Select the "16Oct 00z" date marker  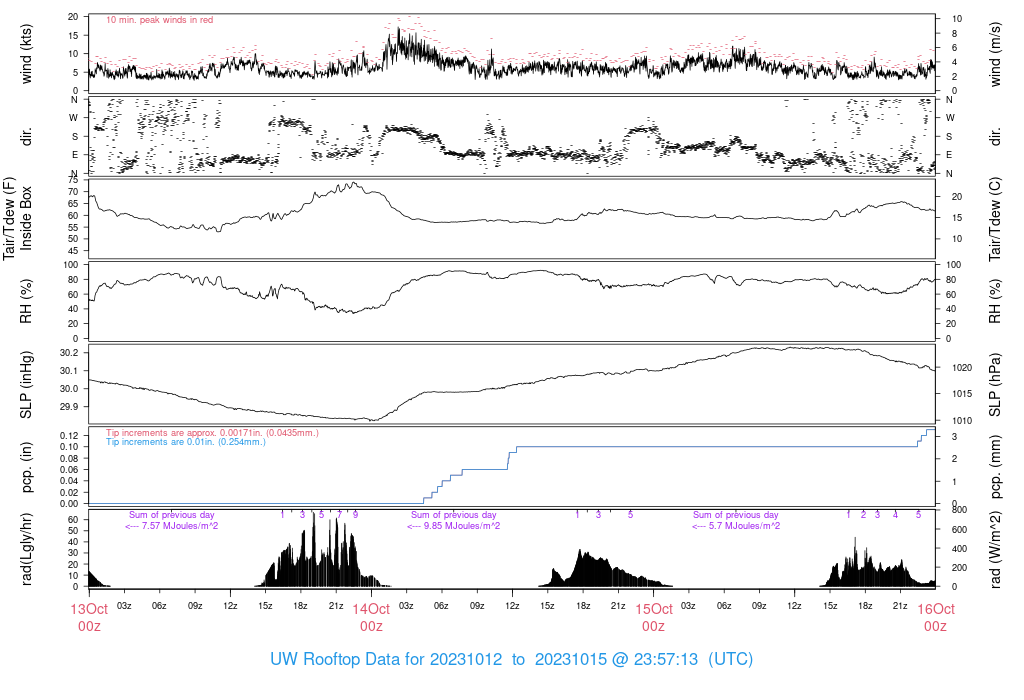(x=935, y=618)
